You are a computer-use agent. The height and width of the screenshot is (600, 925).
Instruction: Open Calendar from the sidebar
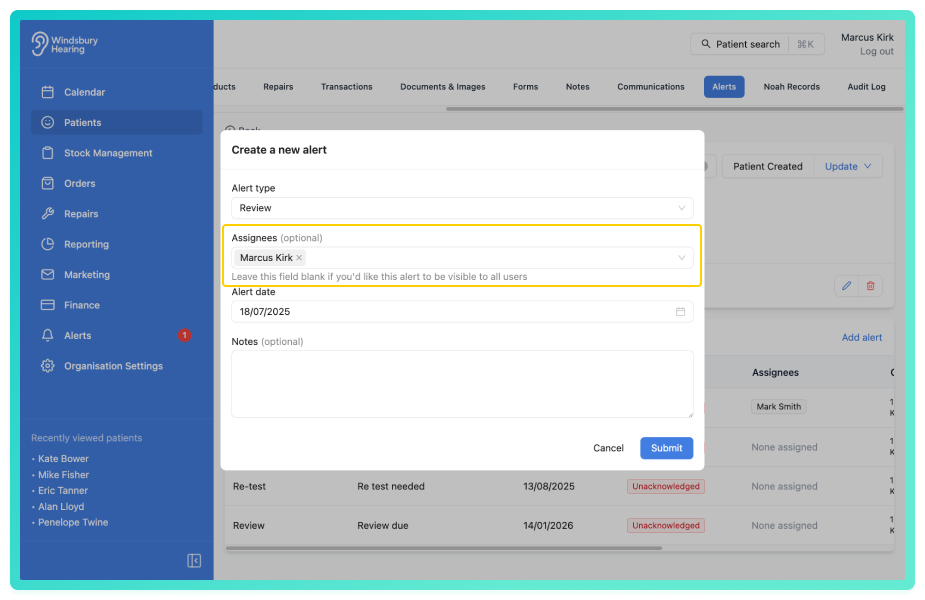(116, 92)
